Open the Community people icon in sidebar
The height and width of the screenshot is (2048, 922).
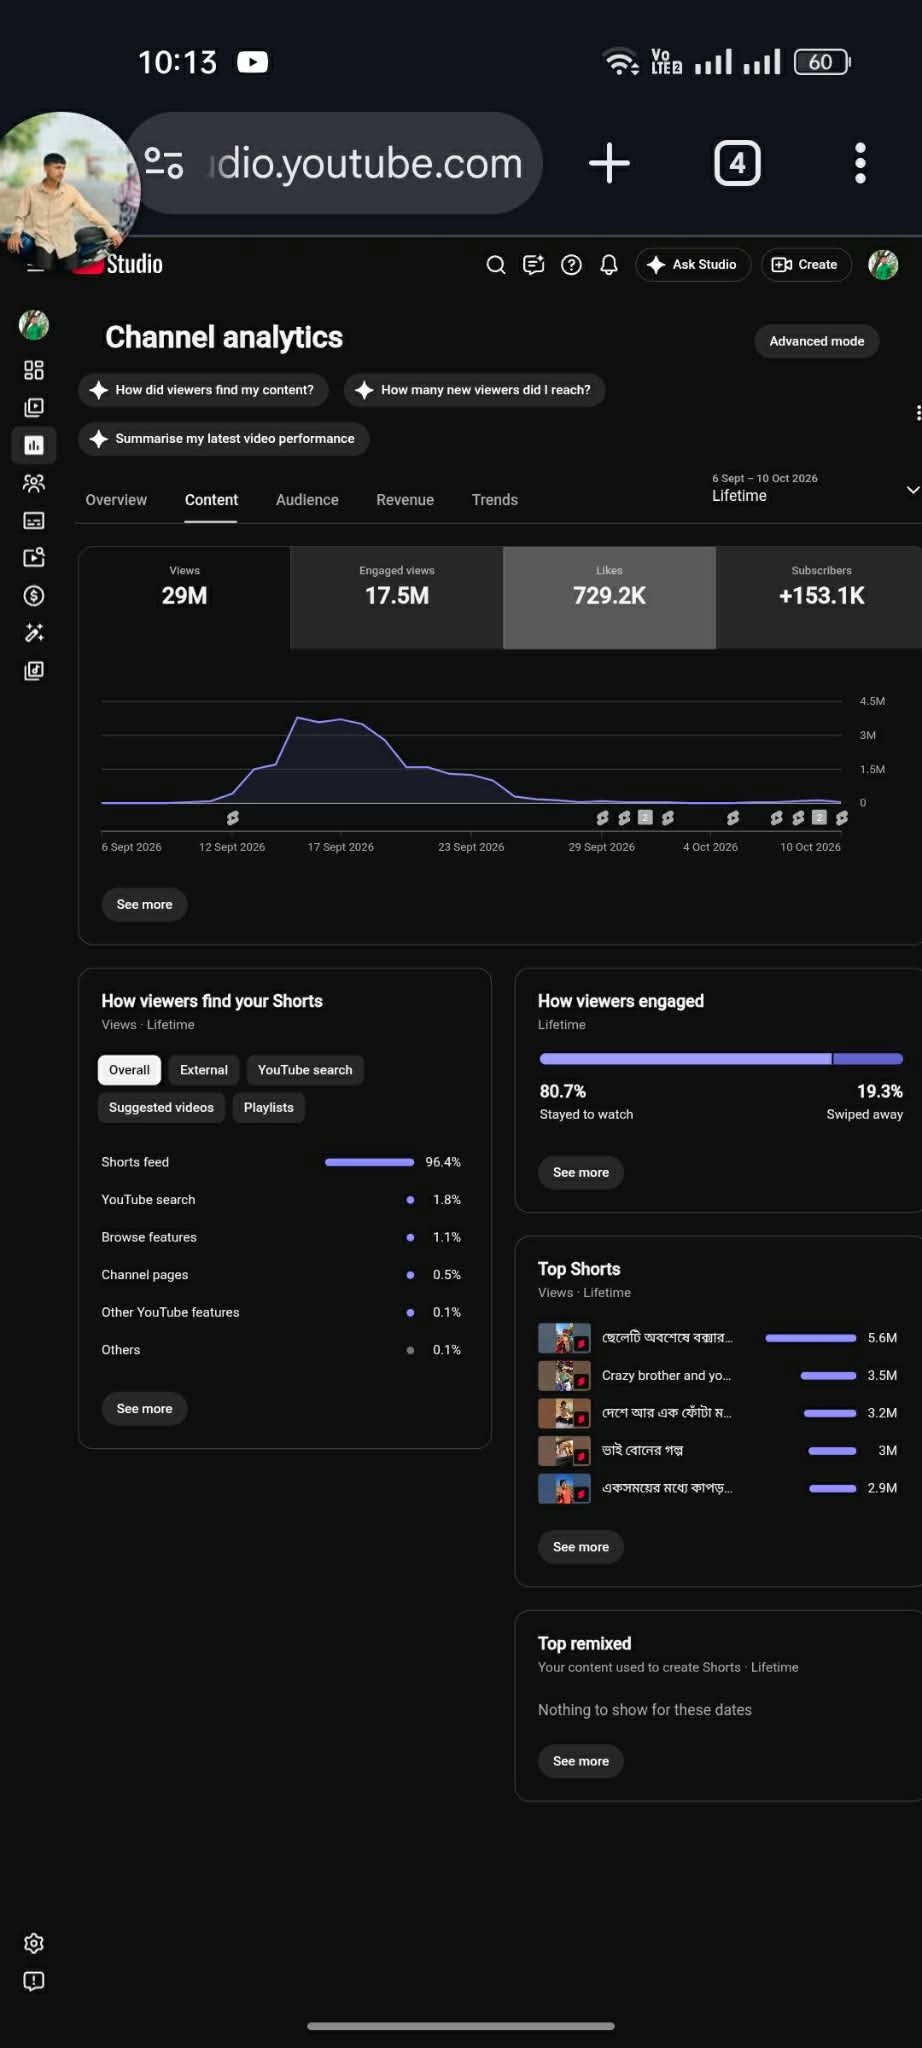34,483
